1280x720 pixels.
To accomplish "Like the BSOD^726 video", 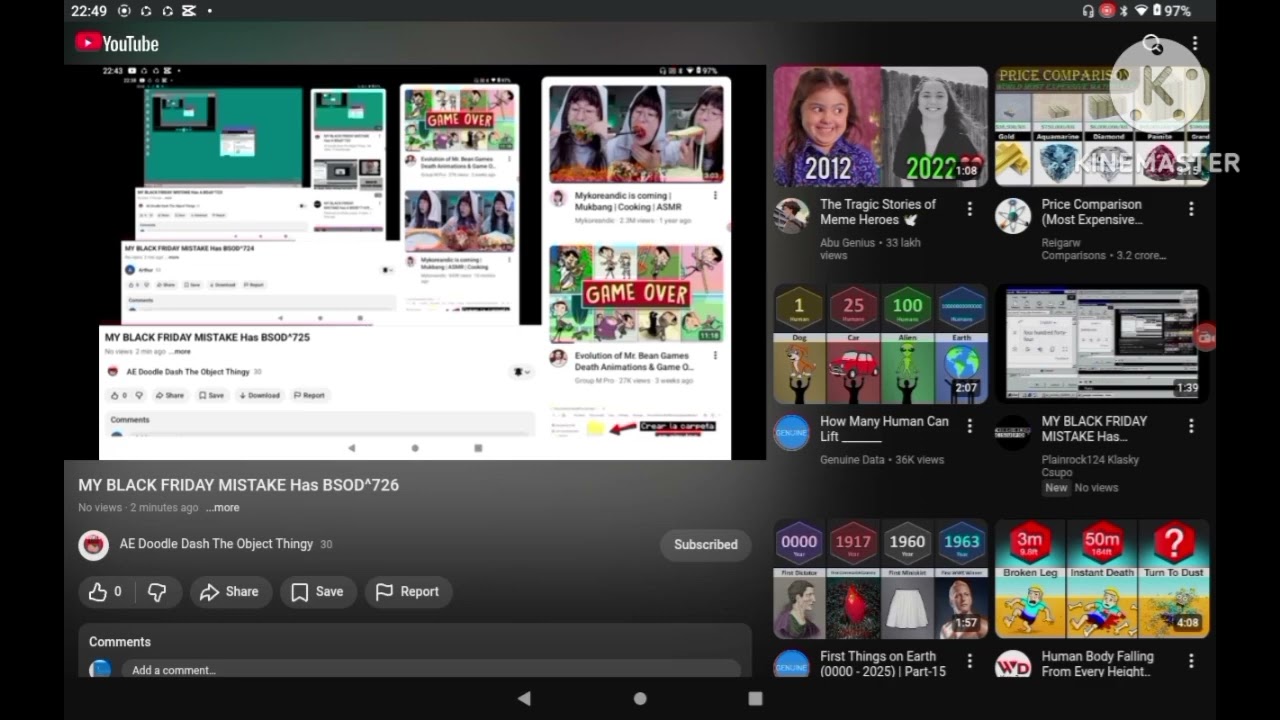I will pyautogui.click(x=105, y=592).
